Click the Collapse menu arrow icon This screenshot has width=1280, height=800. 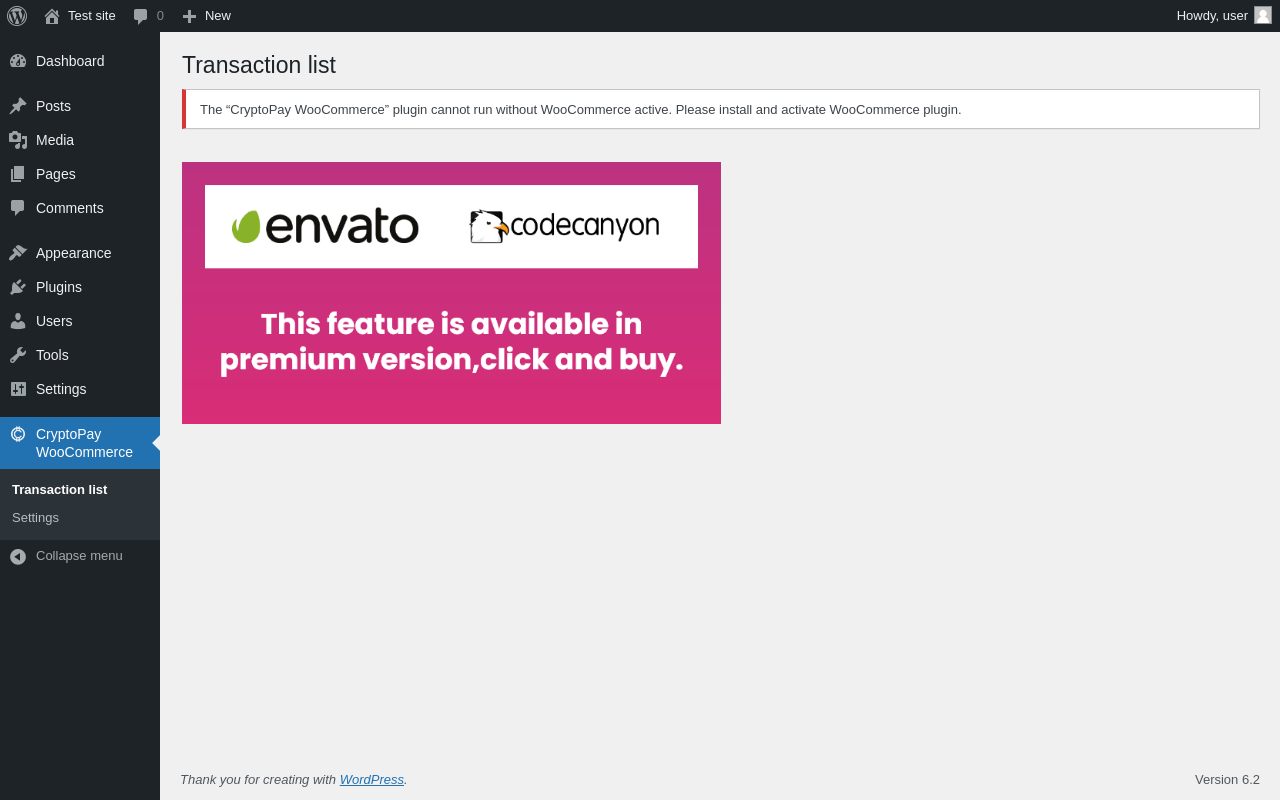[x=18, y=556]
